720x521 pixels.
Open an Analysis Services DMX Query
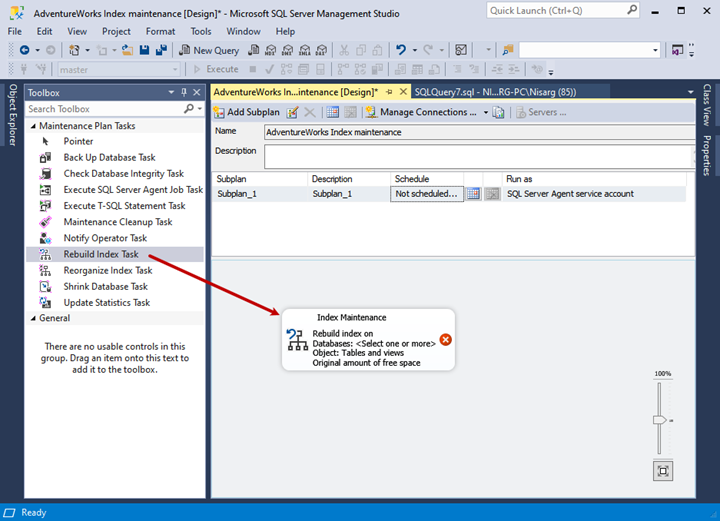(x=287, y=50)
